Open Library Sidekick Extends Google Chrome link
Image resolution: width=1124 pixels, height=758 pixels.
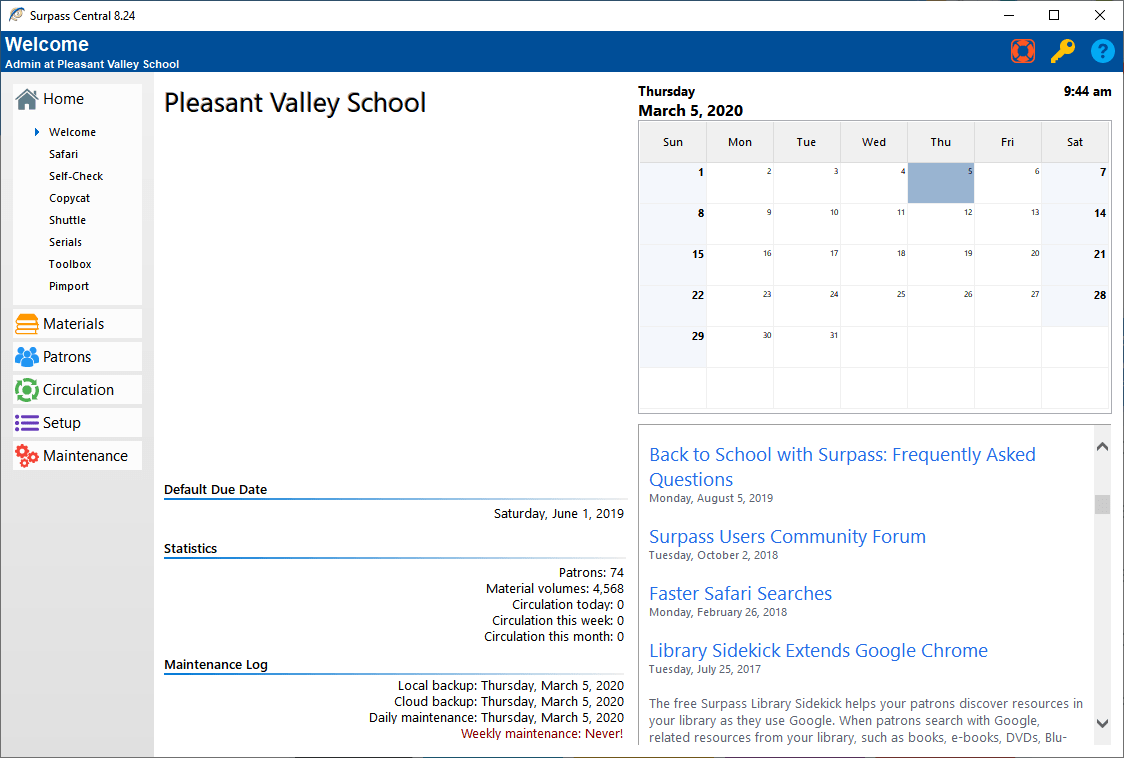coord(818,650)
